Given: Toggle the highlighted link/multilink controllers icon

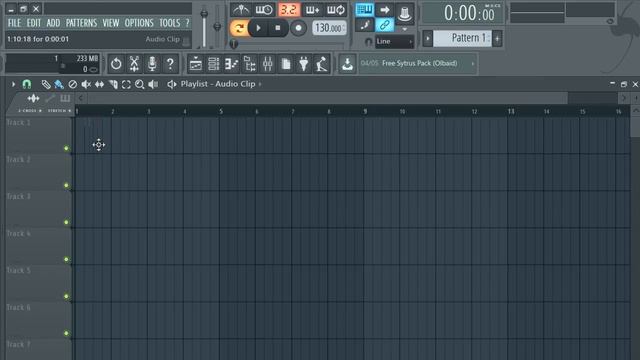Looking at the screenshot, I should 384,25.
